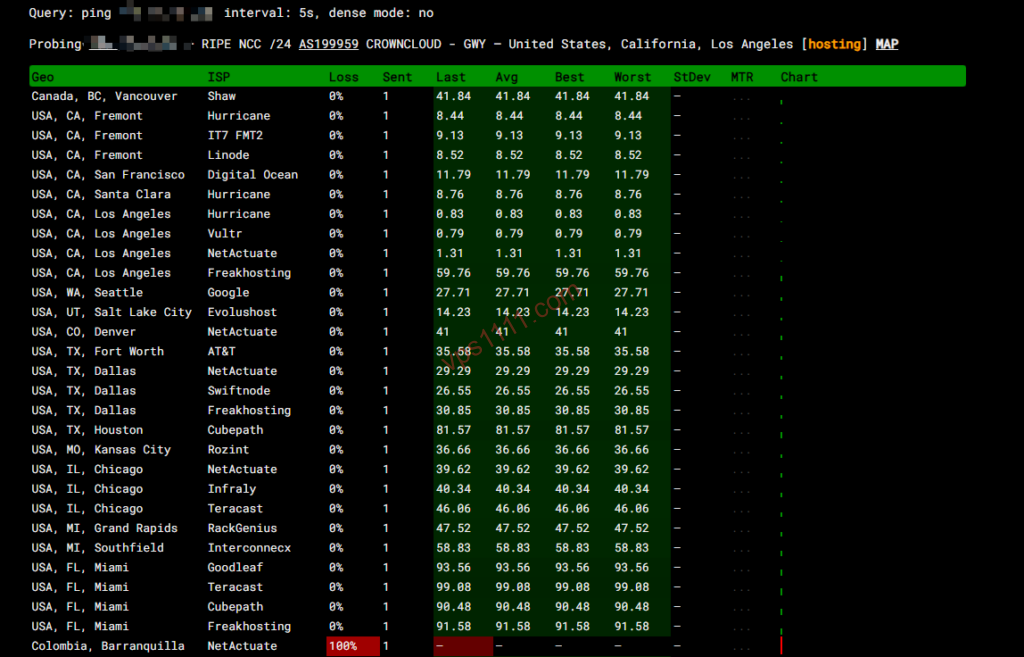Click the 93.56 Avg latency value
Viewport: 1024px width, 657px height.
coord(513,567)
